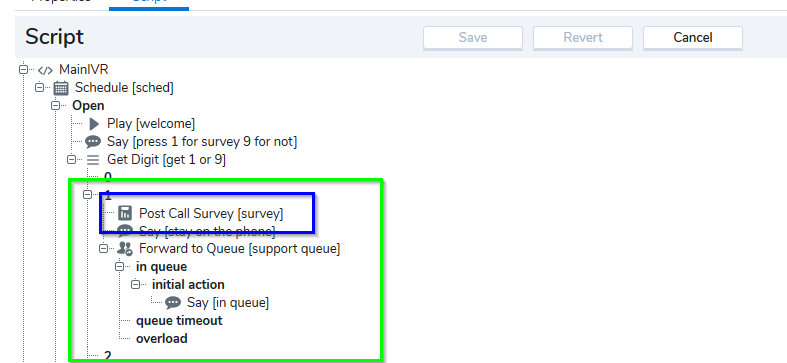
Task: Click the Forward to Queue people icon
Action: point(125,249)
